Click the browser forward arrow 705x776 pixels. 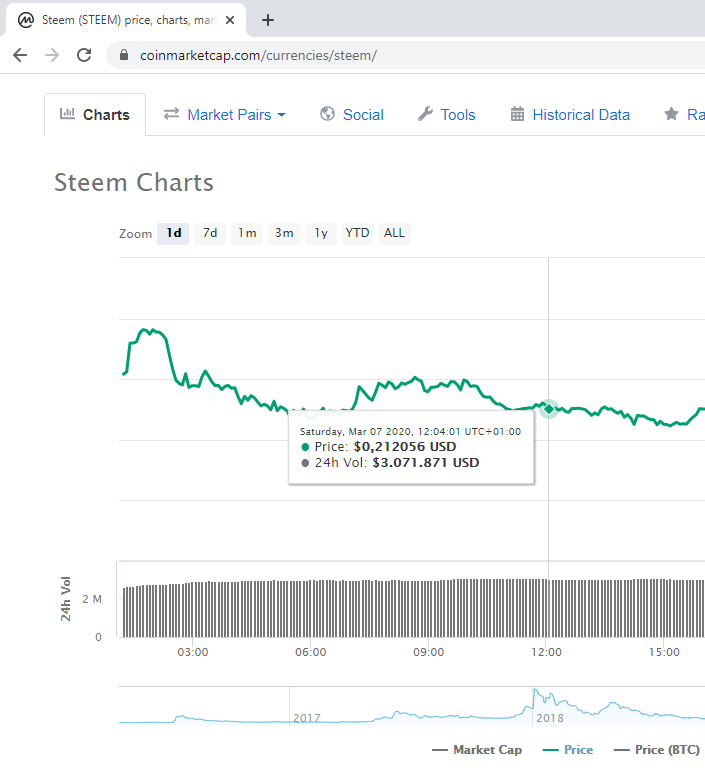point(51,55)
